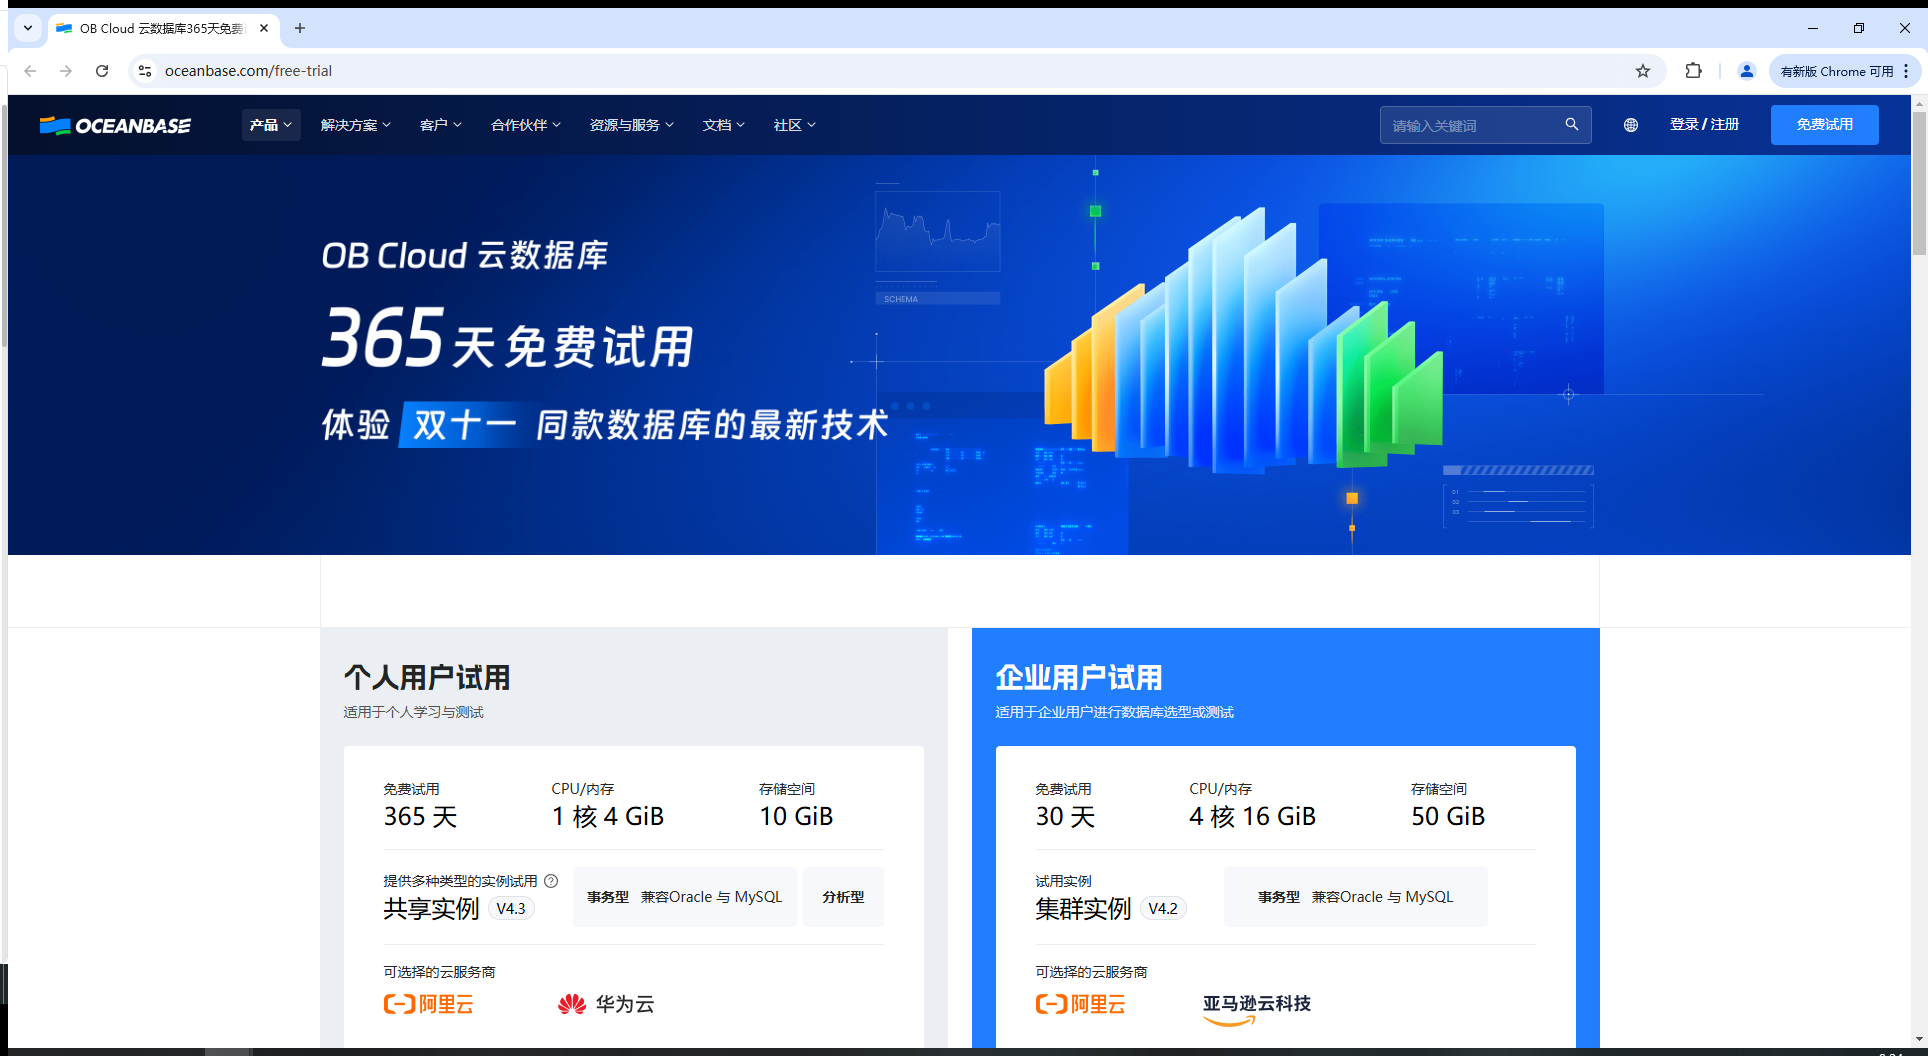Screen dimensions: 1928x1056
Task: Click the 亚马逊云科技 logo
Action: [1256, 1008]
